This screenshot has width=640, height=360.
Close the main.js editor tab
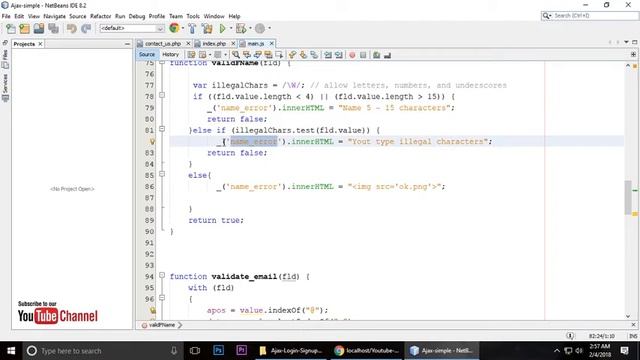(271, 43)
